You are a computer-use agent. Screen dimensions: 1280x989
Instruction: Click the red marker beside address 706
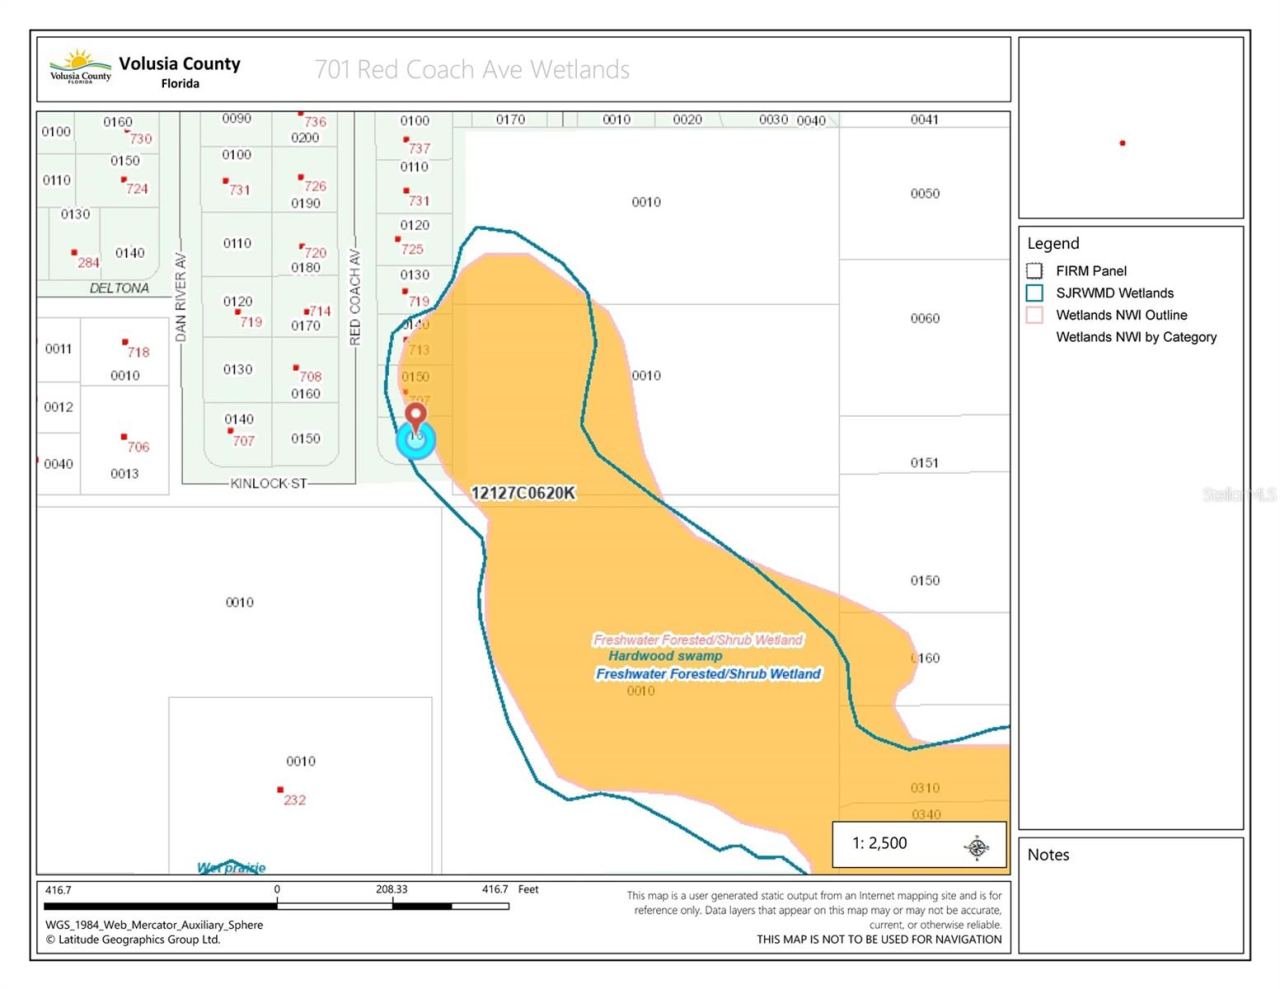click(x=124, y=437)
